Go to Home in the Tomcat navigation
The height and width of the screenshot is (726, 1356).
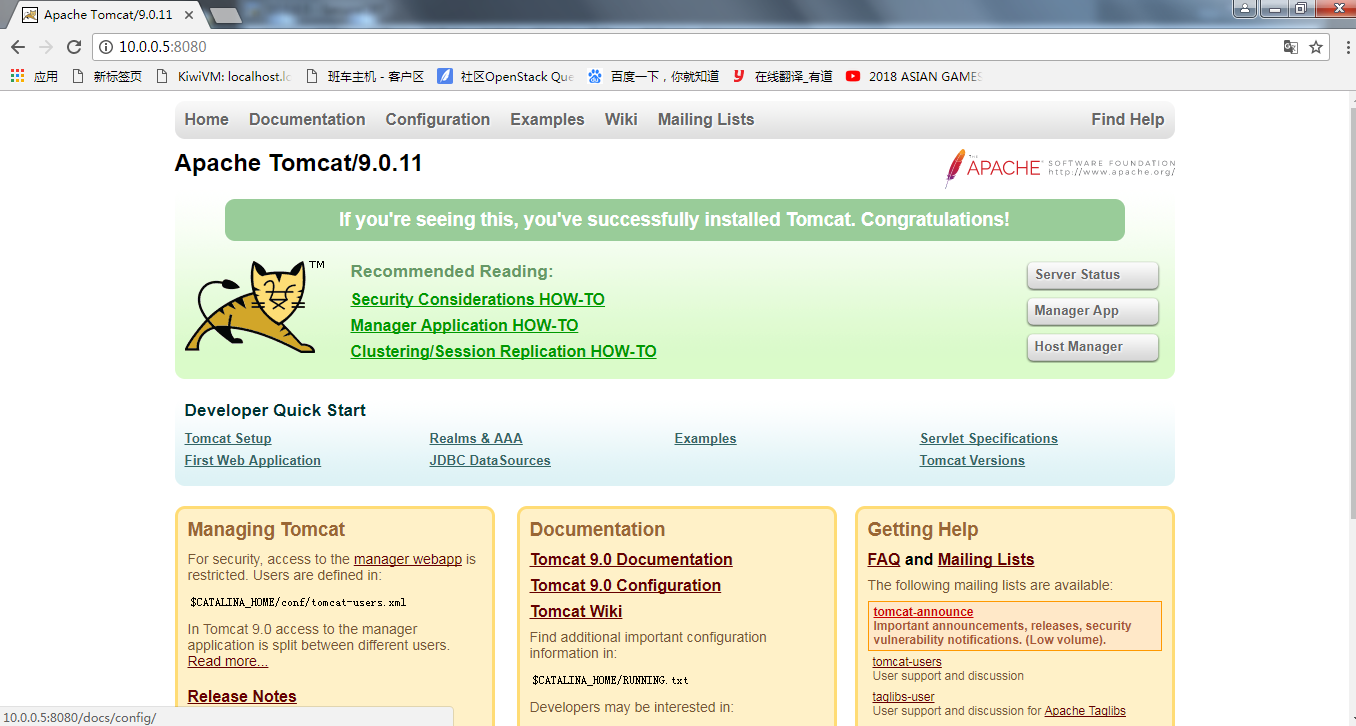coord(207,119)
